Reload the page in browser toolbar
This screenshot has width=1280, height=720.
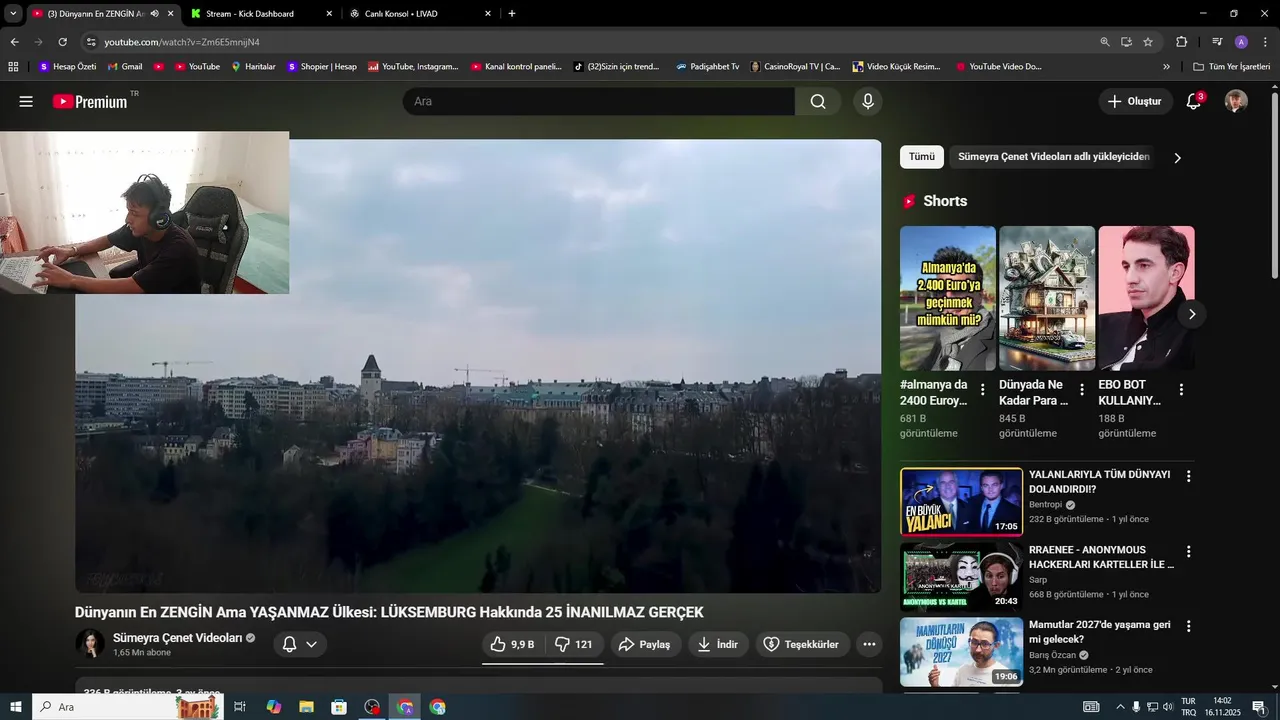click(x=62, y=42)
